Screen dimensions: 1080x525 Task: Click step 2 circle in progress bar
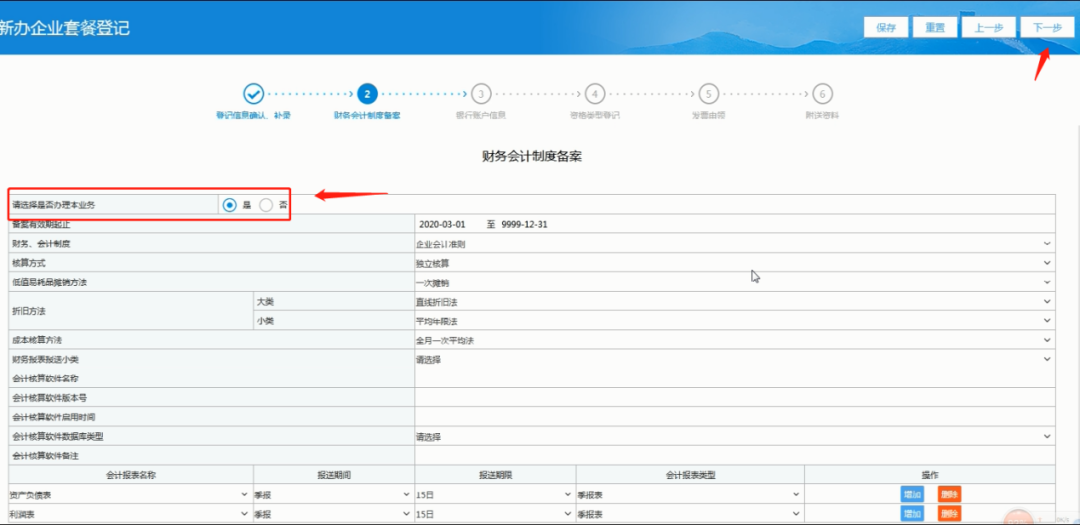point(367,94)
